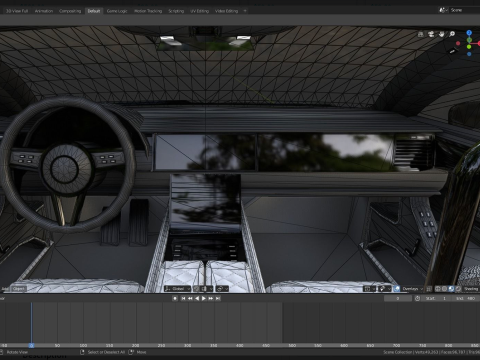Jump to the start frame
This screenshot has width=480, height=360.
[x=183, y=298]
